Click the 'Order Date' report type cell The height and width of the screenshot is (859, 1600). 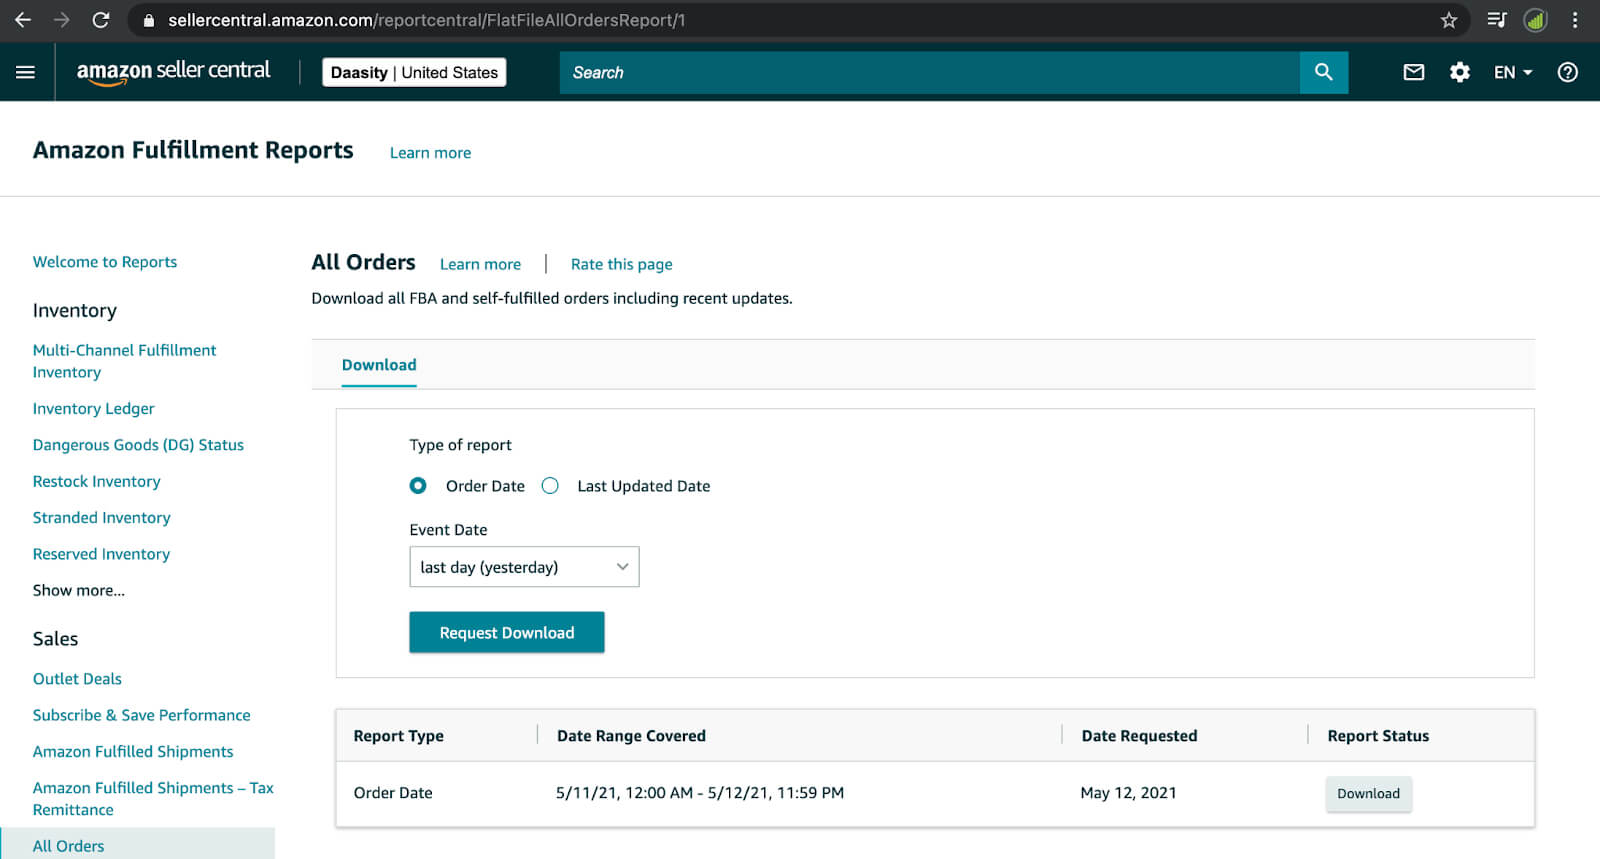tap(393, 793)
